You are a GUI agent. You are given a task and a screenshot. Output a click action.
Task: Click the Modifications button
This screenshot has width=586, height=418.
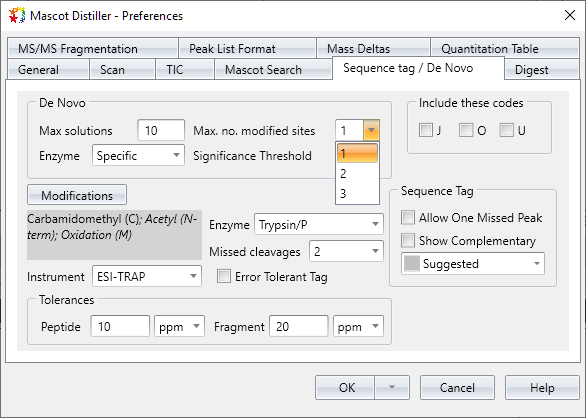tap(77, 195)
